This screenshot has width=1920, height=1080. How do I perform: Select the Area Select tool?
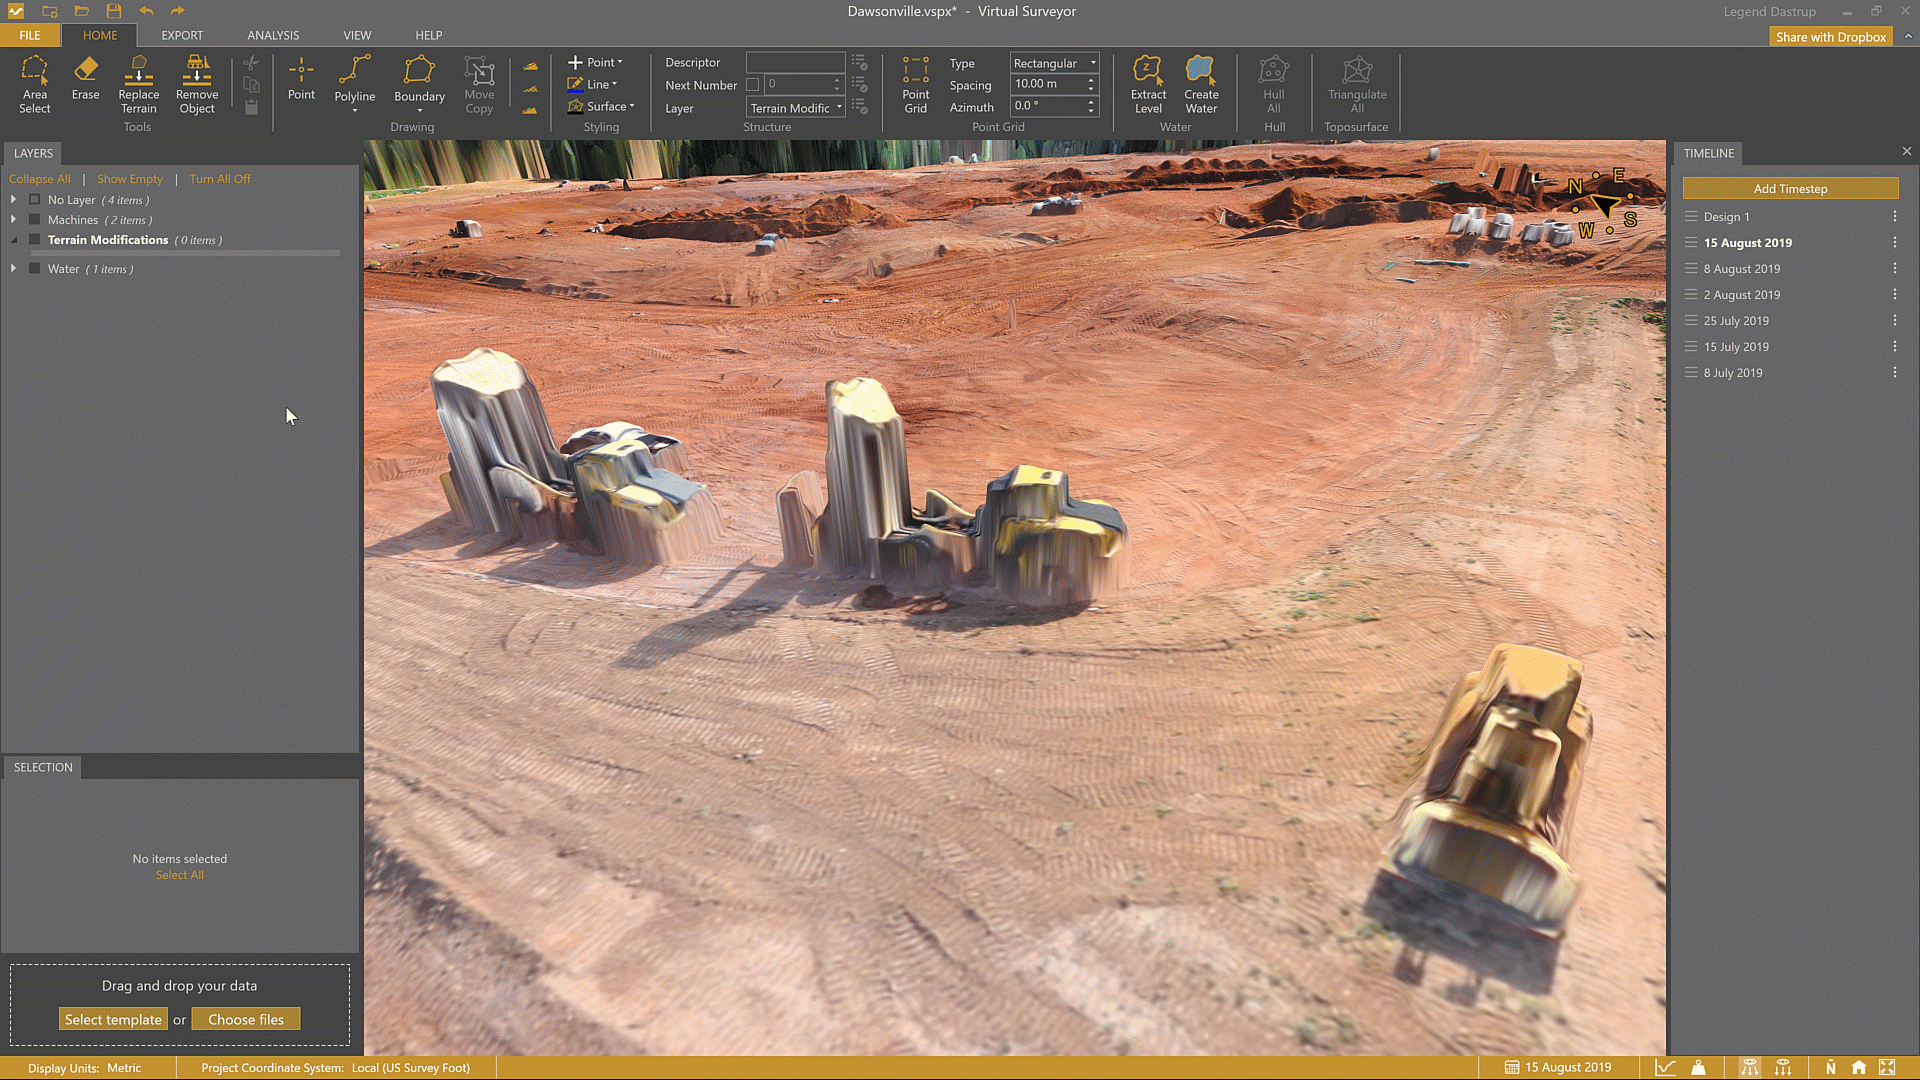[34, 84]
